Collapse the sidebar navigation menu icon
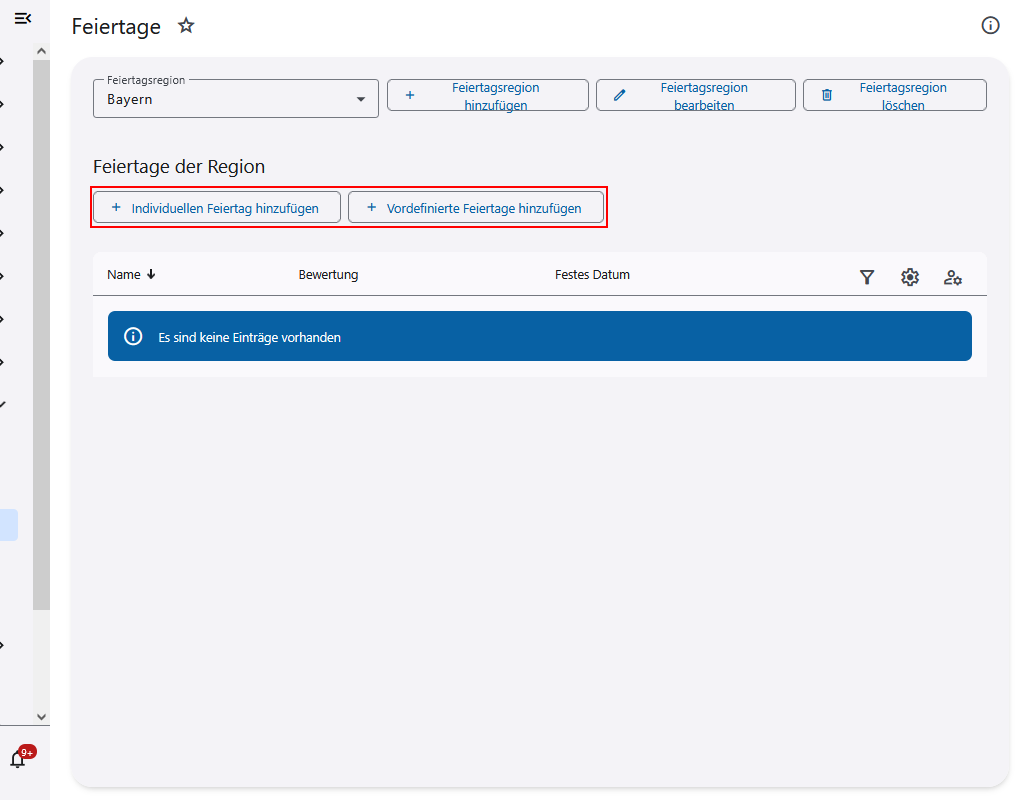1024x800 pixels. (x=23, y=18)
